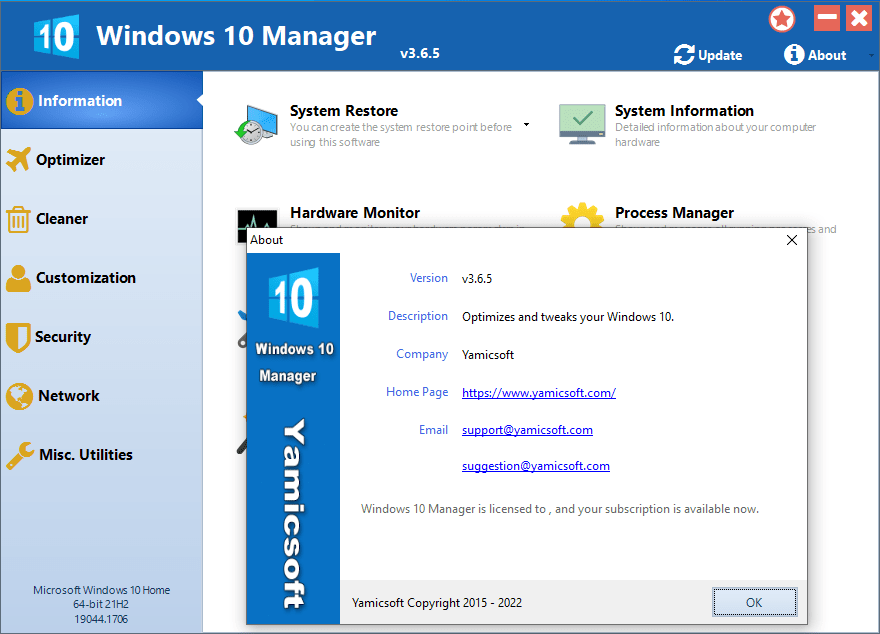Click the System Restore monitor icon
The image size is (880, 634).
(x=256, y=125)
